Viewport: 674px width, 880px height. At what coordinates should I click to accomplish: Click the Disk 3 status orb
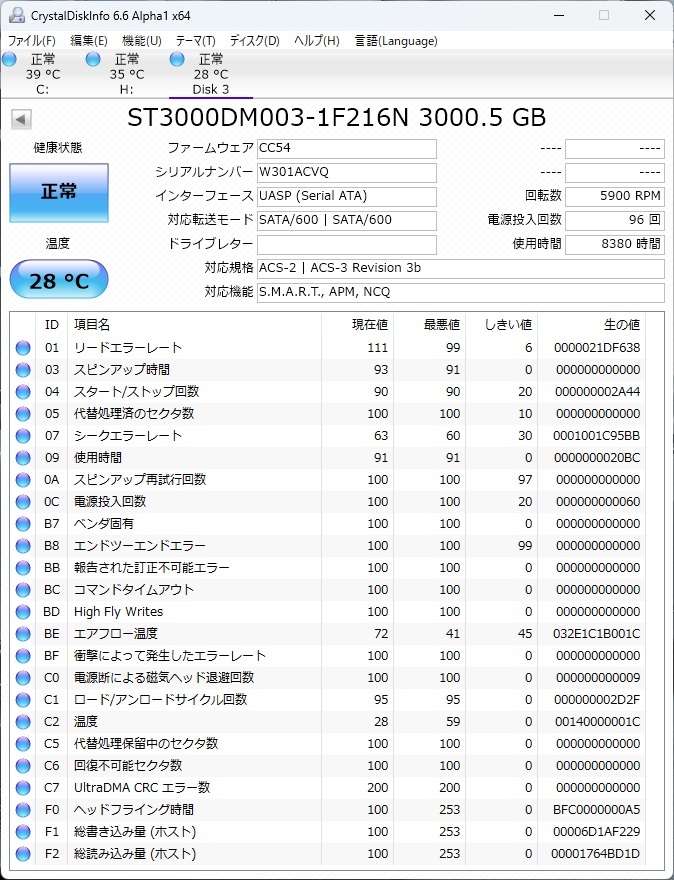[x=178, y=60]
